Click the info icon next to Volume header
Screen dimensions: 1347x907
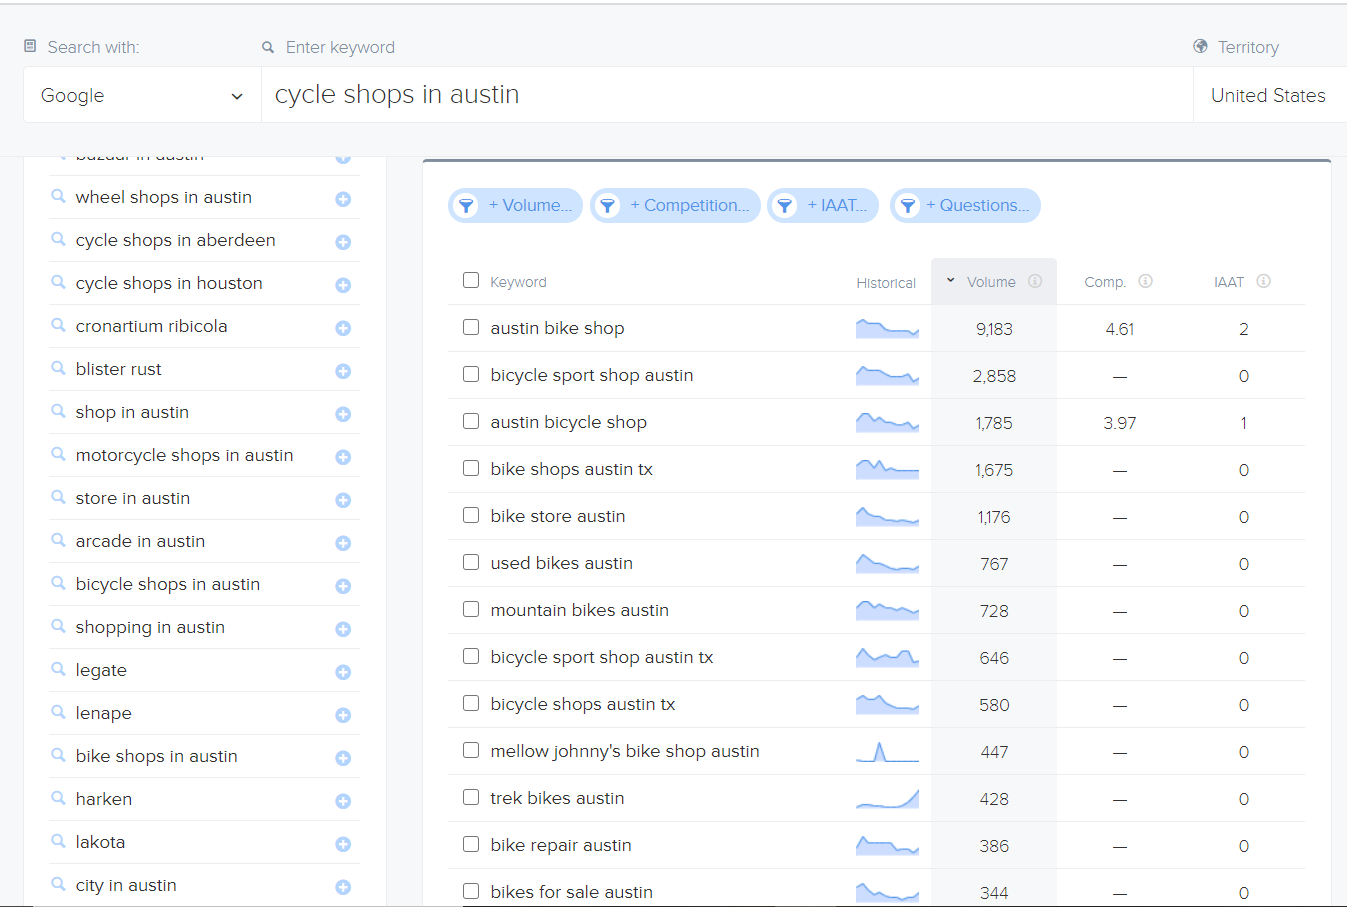click(x=1035, y=281)
